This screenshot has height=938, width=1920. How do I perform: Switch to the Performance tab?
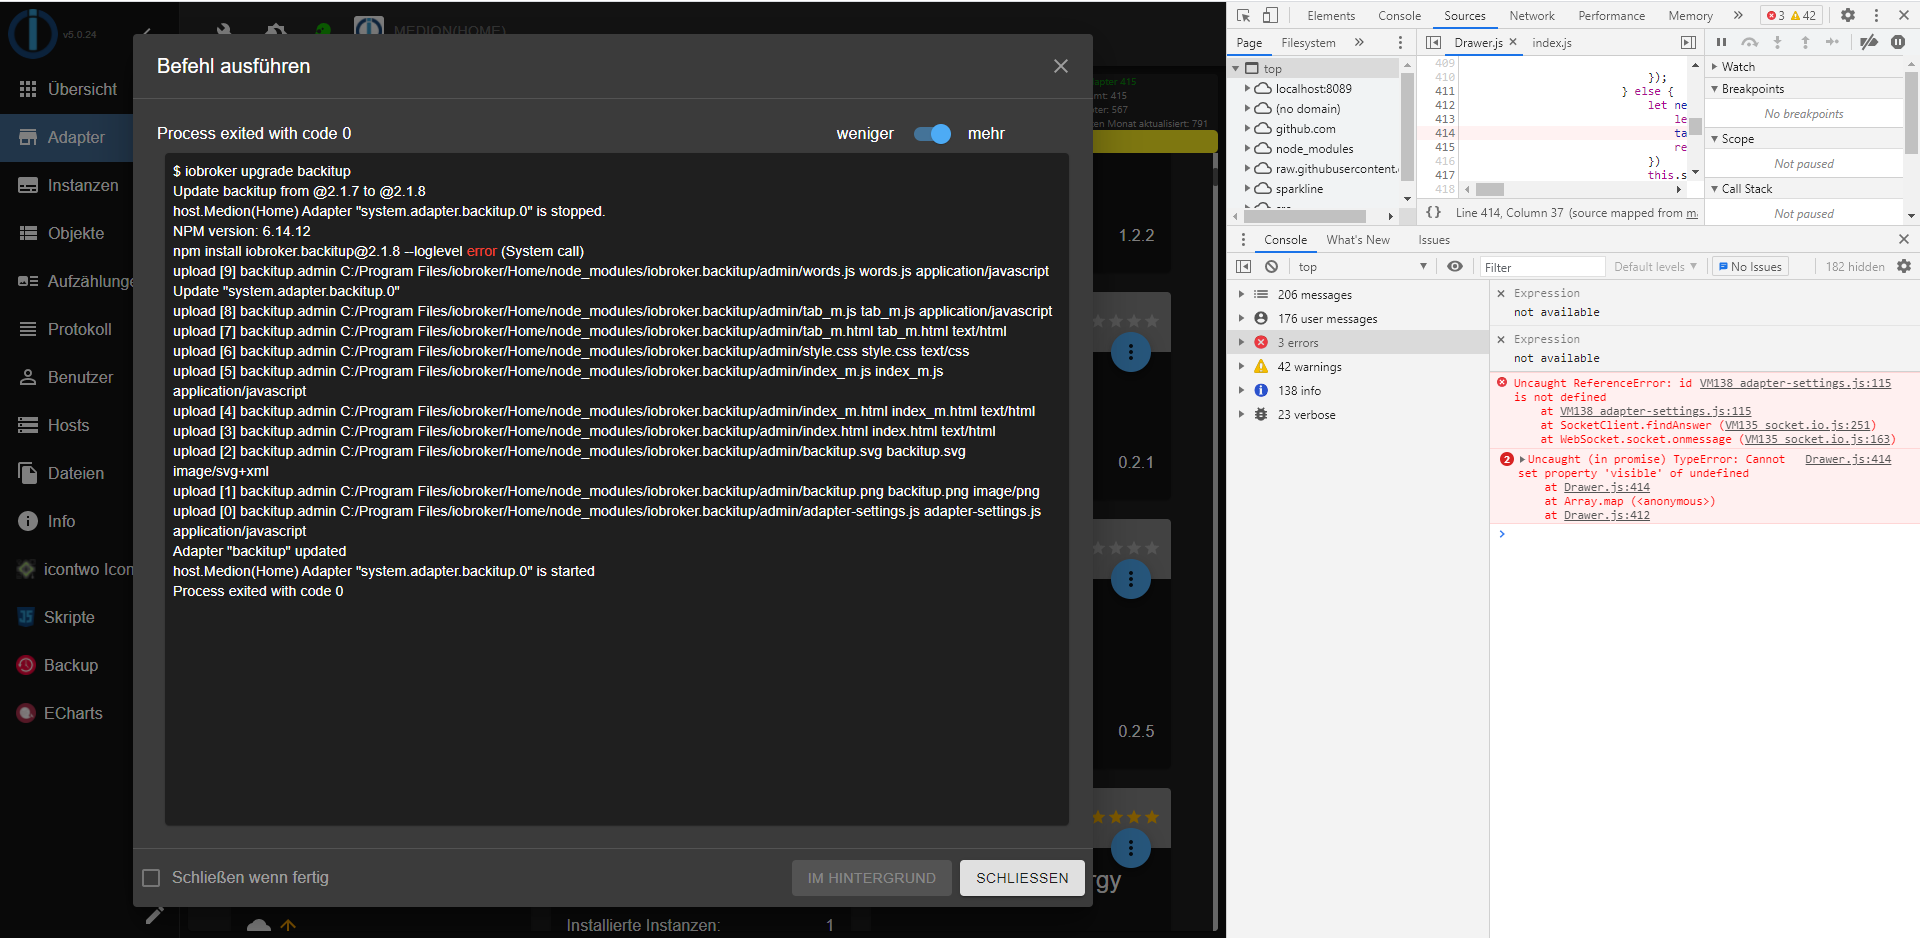click(x=1611, y=15)
